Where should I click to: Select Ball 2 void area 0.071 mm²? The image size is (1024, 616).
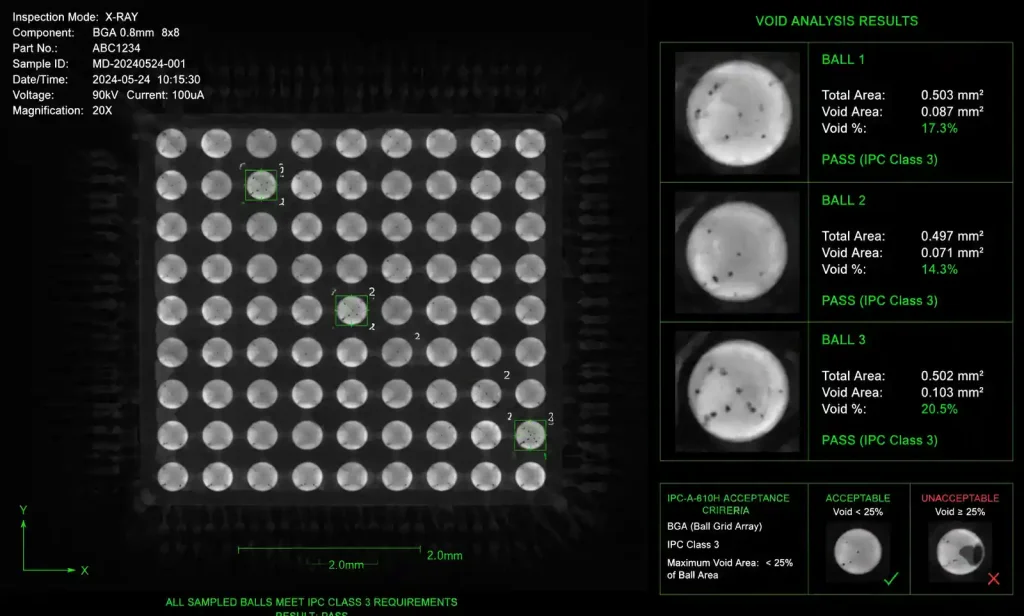tap(952, 253)
